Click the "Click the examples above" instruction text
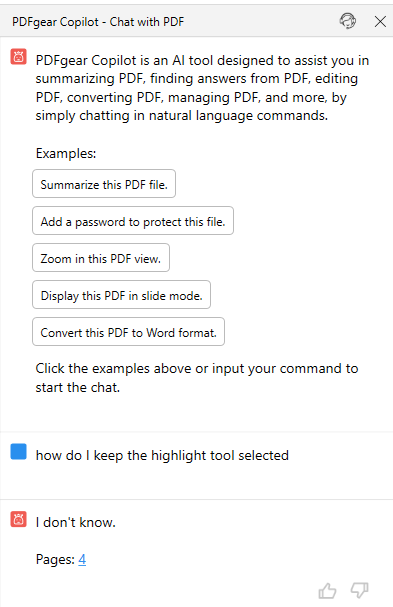 point(197,378)
